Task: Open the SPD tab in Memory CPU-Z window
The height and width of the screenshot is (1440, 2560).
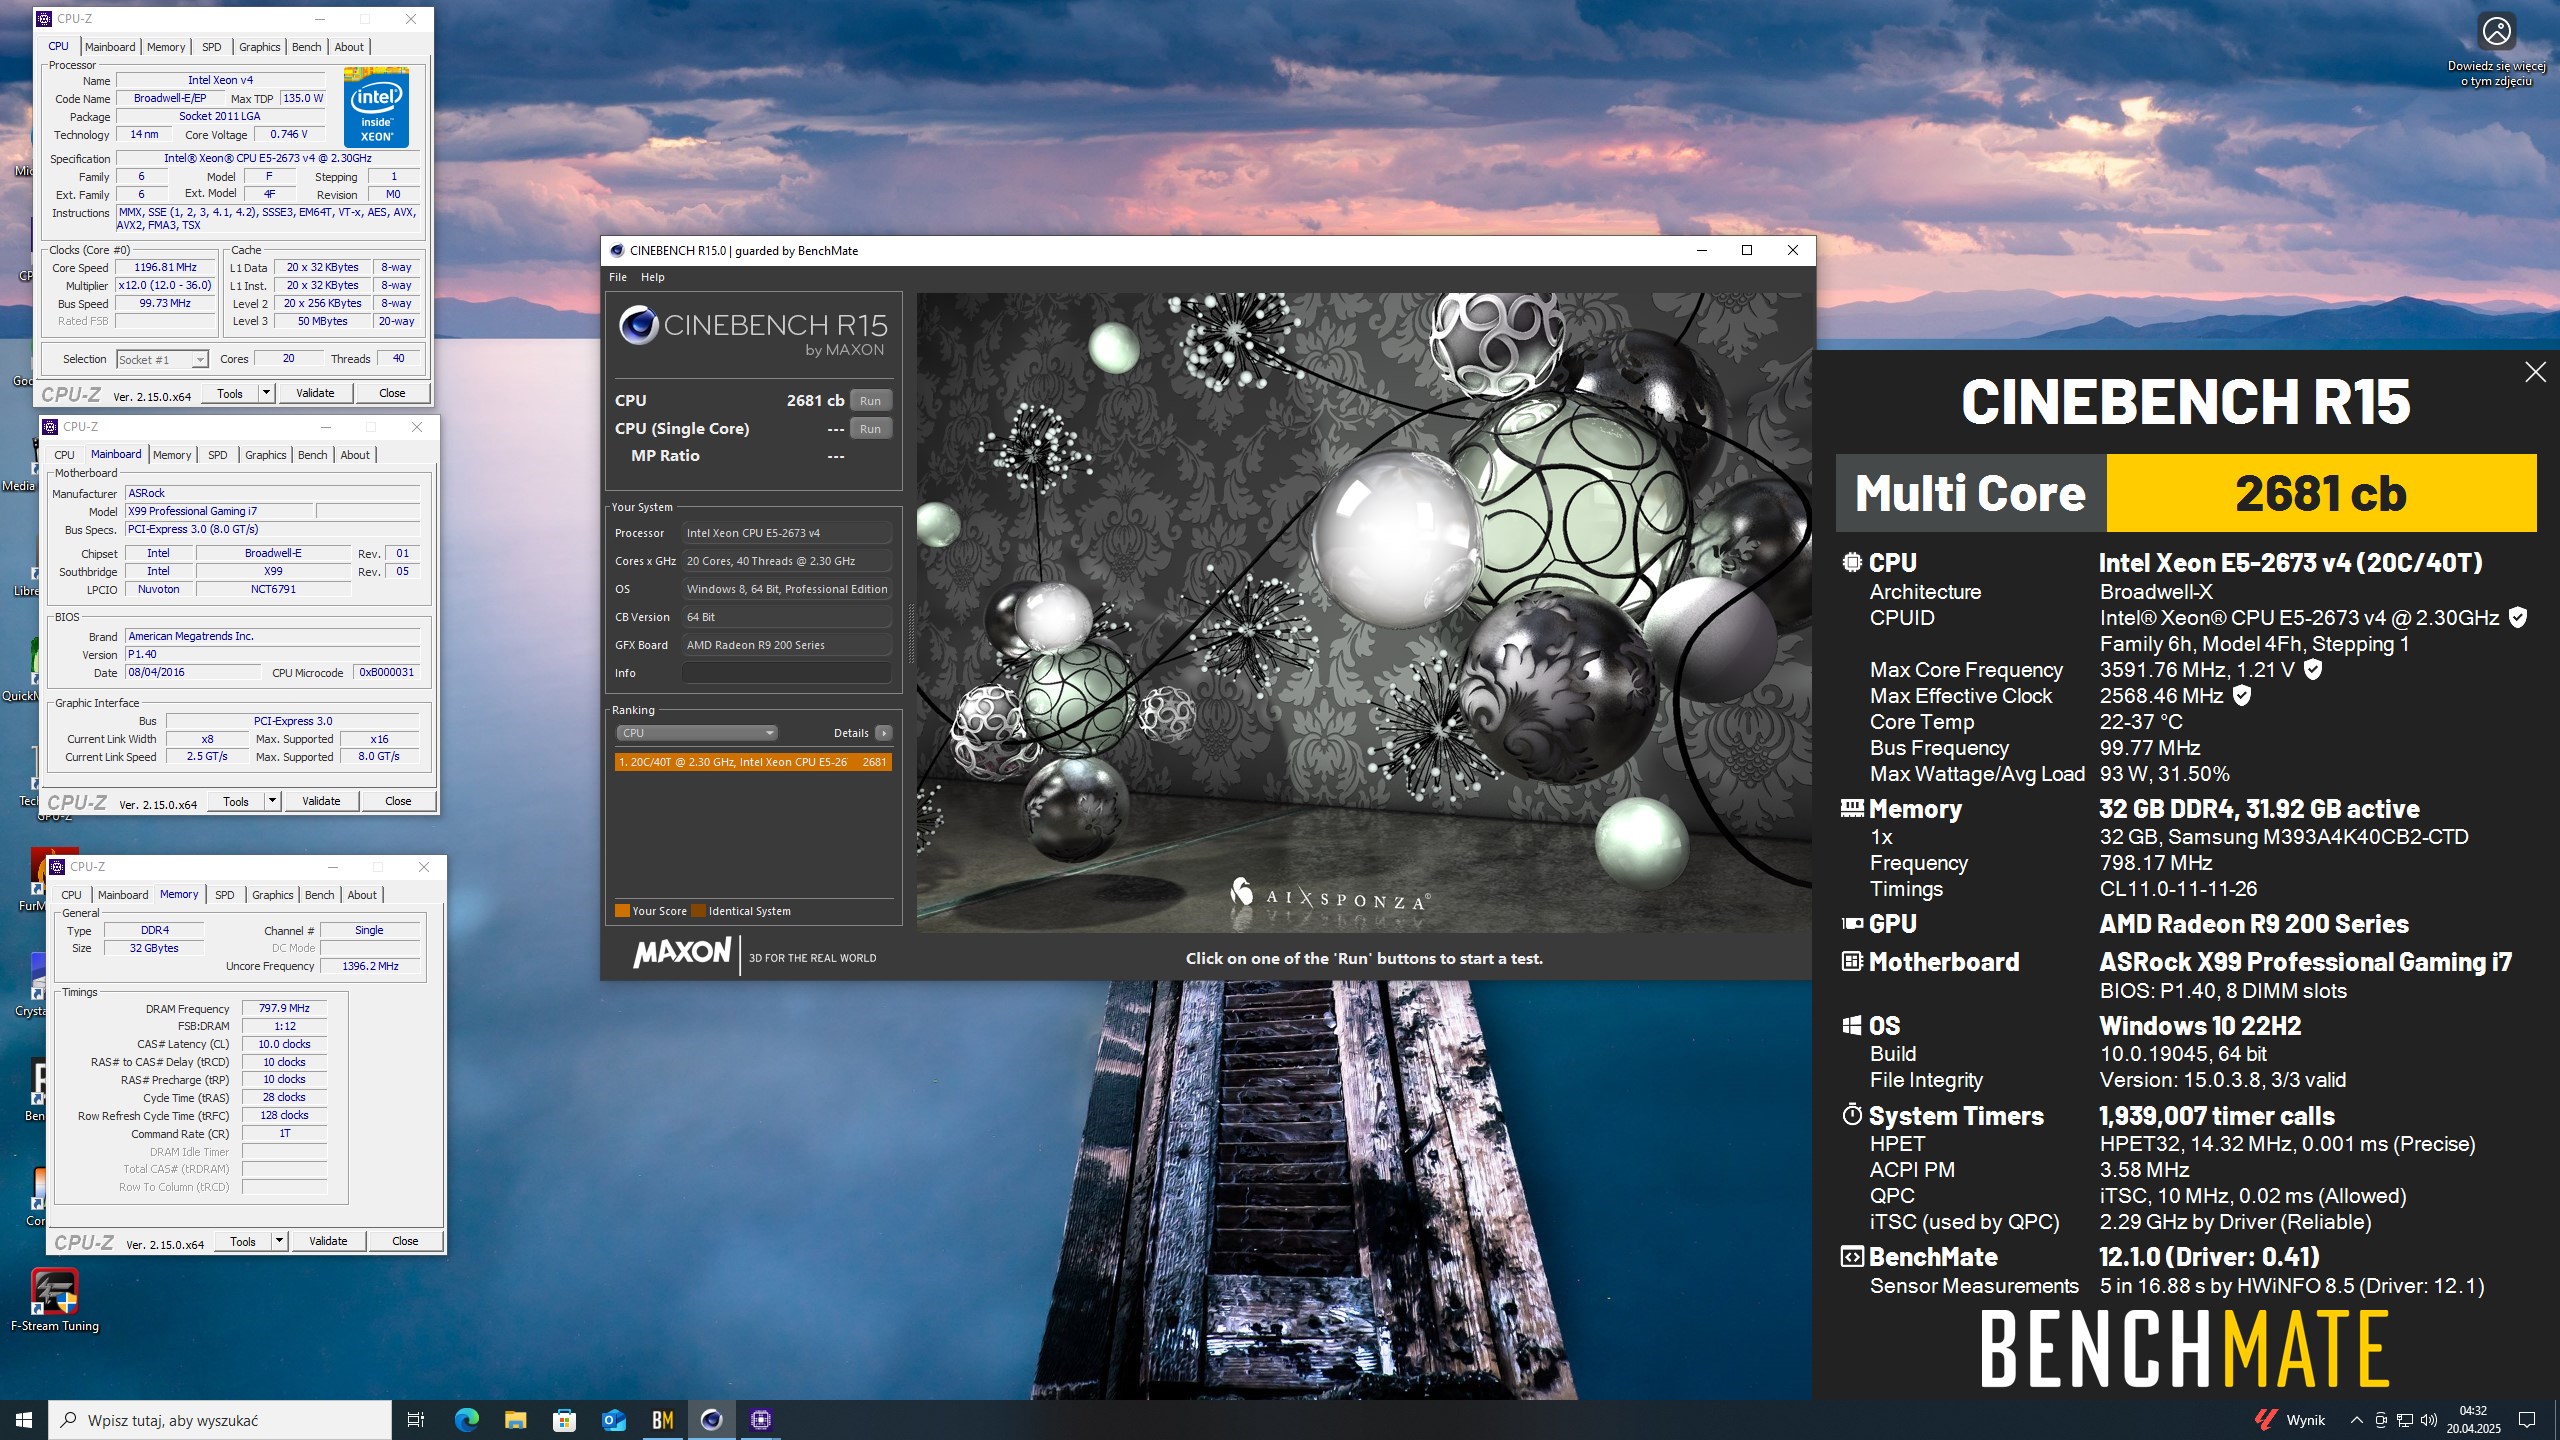Action: (225, 895)
